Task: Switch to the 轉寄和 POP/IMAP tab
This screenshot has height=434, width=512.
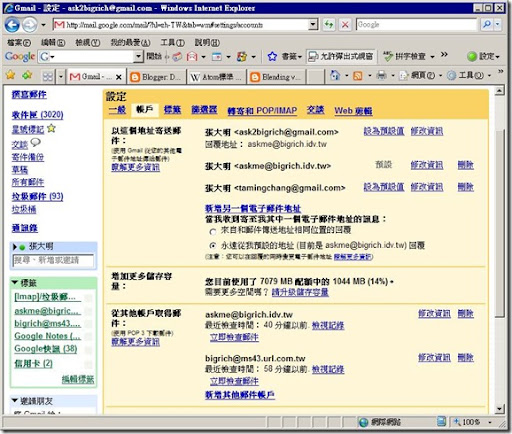Action: 262,111
